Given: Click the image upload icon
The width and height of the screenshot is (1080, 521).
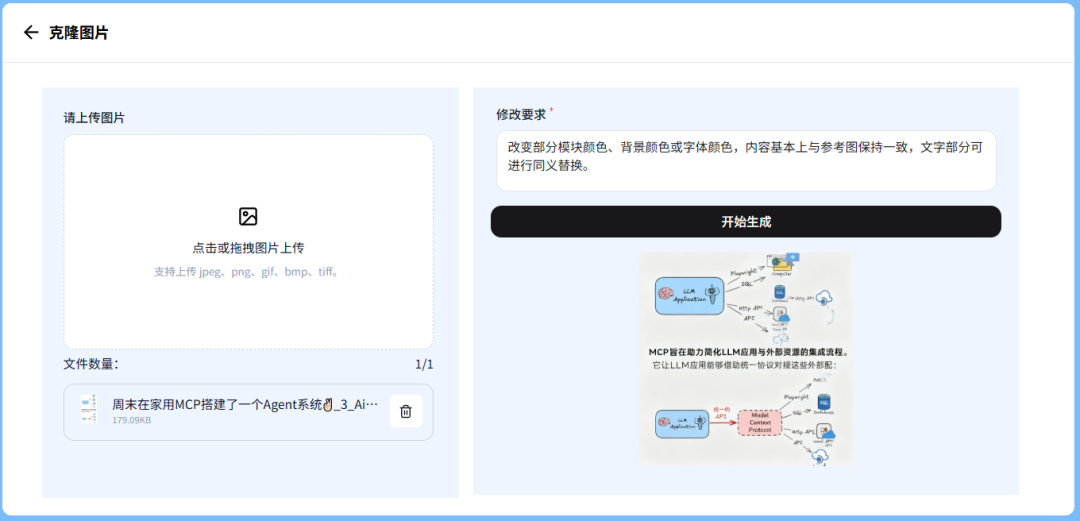Looking at the screenshot, I should [248, 216].
